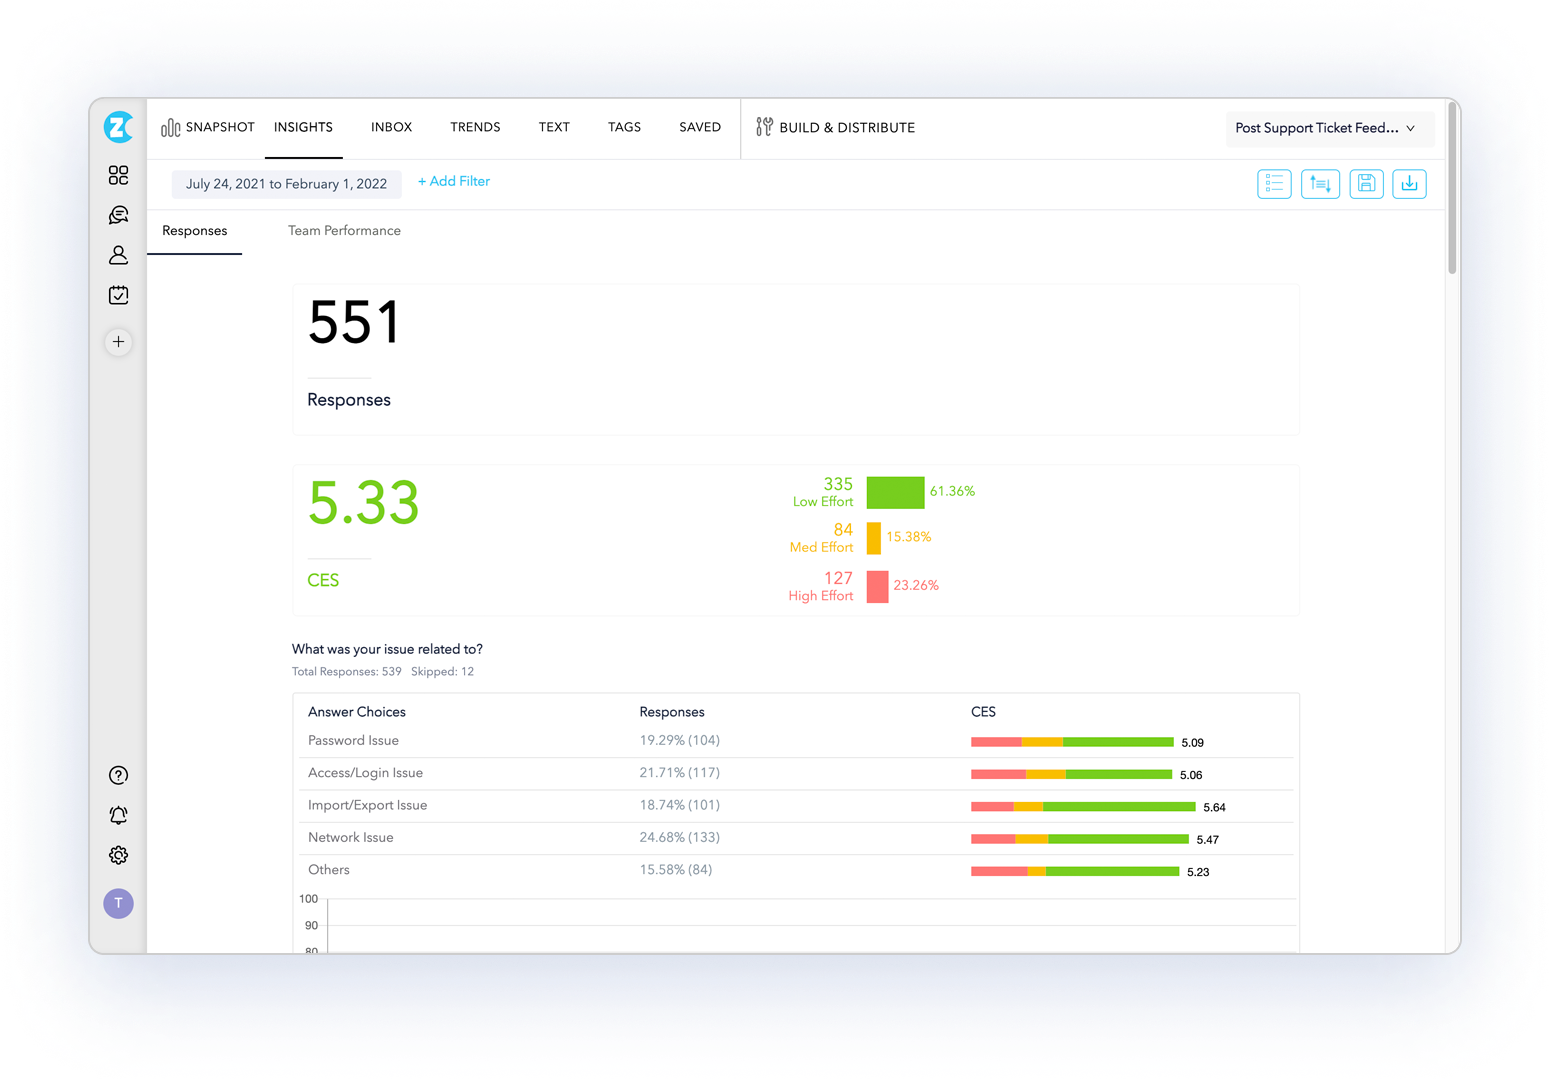
Task: Open the SAVED tab
Action: pyautogui.click(x=700, y=127)
